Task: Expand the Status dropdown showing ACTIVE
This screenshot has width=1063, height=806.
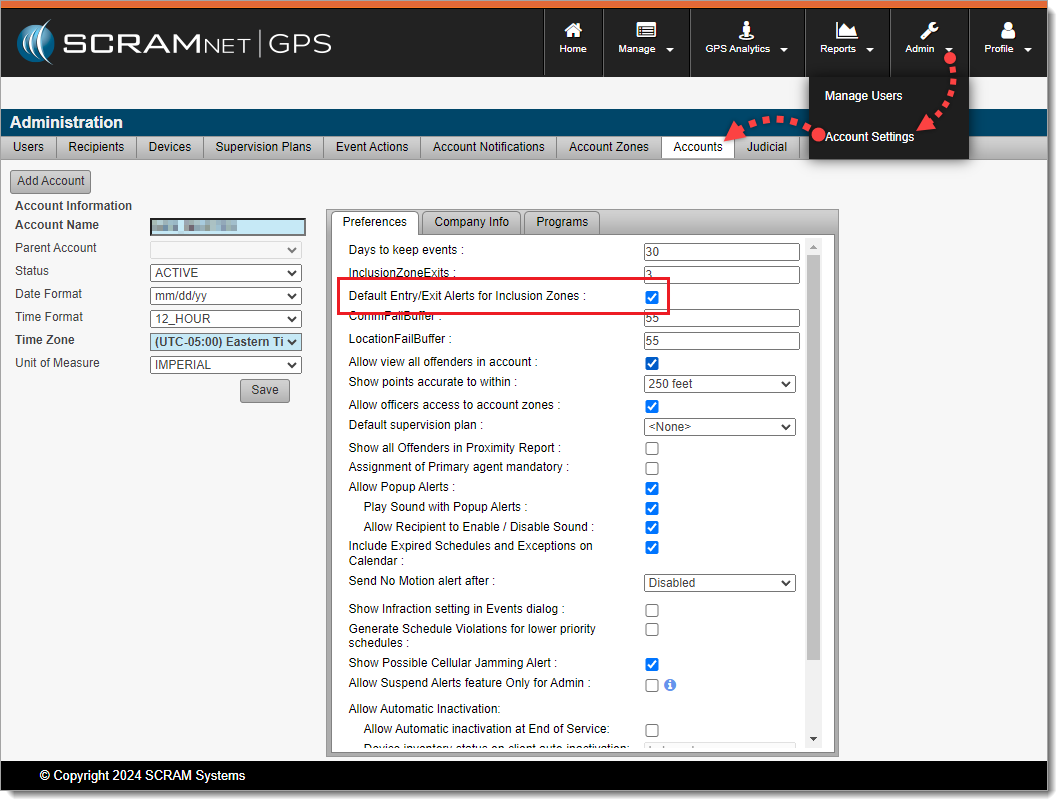Action: [226, 273]
